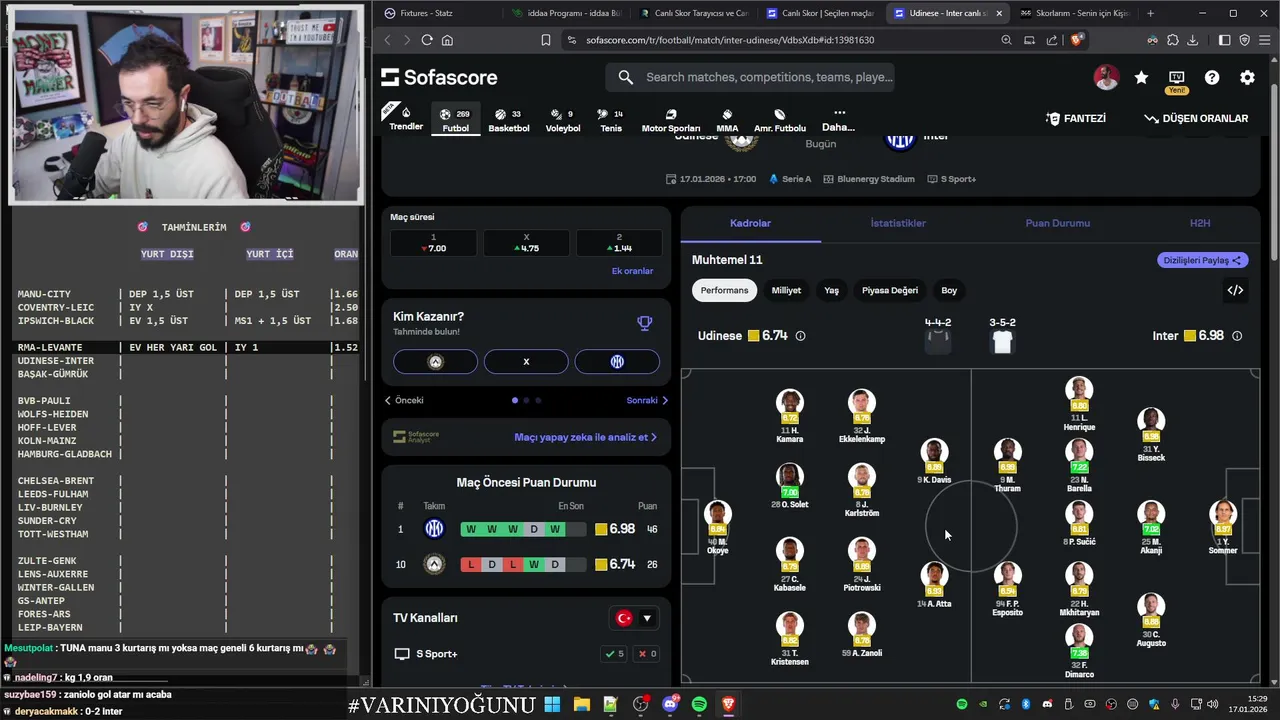
Task: Bookmark this page in browser
Action: tap(545, 40)
